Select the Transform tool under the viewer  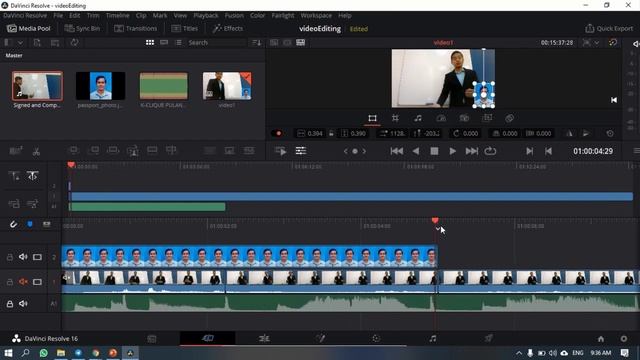click(372, 118)
